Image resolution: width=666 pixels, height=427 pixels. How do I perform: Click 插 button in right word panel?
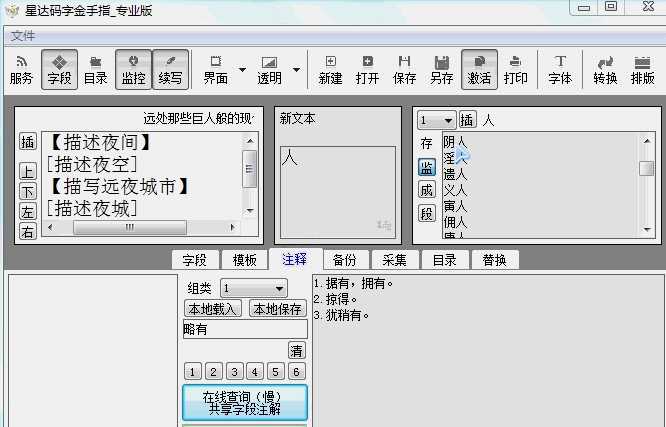[467, 120]
